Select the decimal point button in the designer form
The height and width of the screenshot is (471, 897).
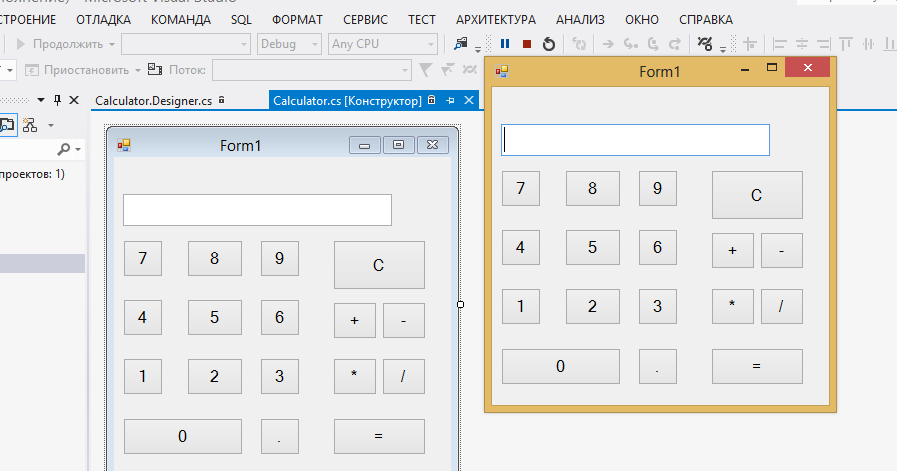click(280, 436)
